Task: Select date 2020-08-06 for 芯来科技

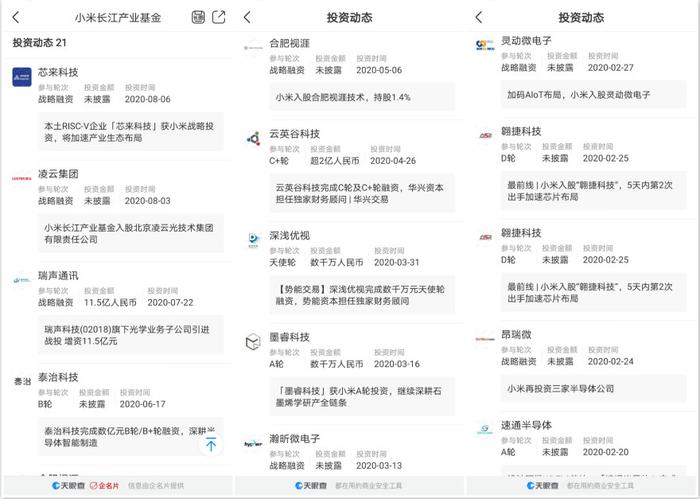Action: [148, 99]
